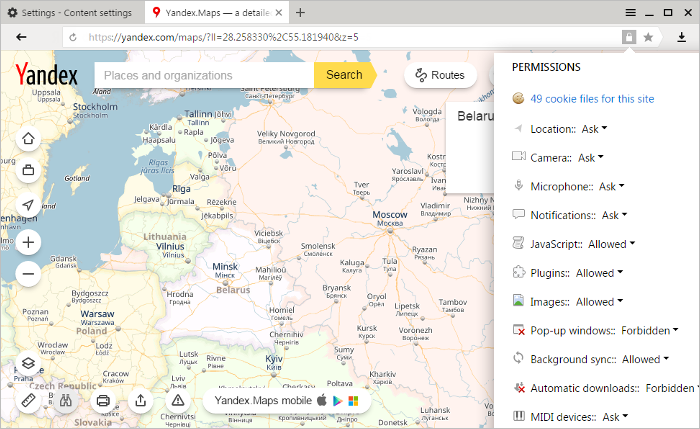The width and height of the screenshot is (700, 429).
Task: Zoom in the map with plus button
Action: pyautogui.click(x=28, y=242)
